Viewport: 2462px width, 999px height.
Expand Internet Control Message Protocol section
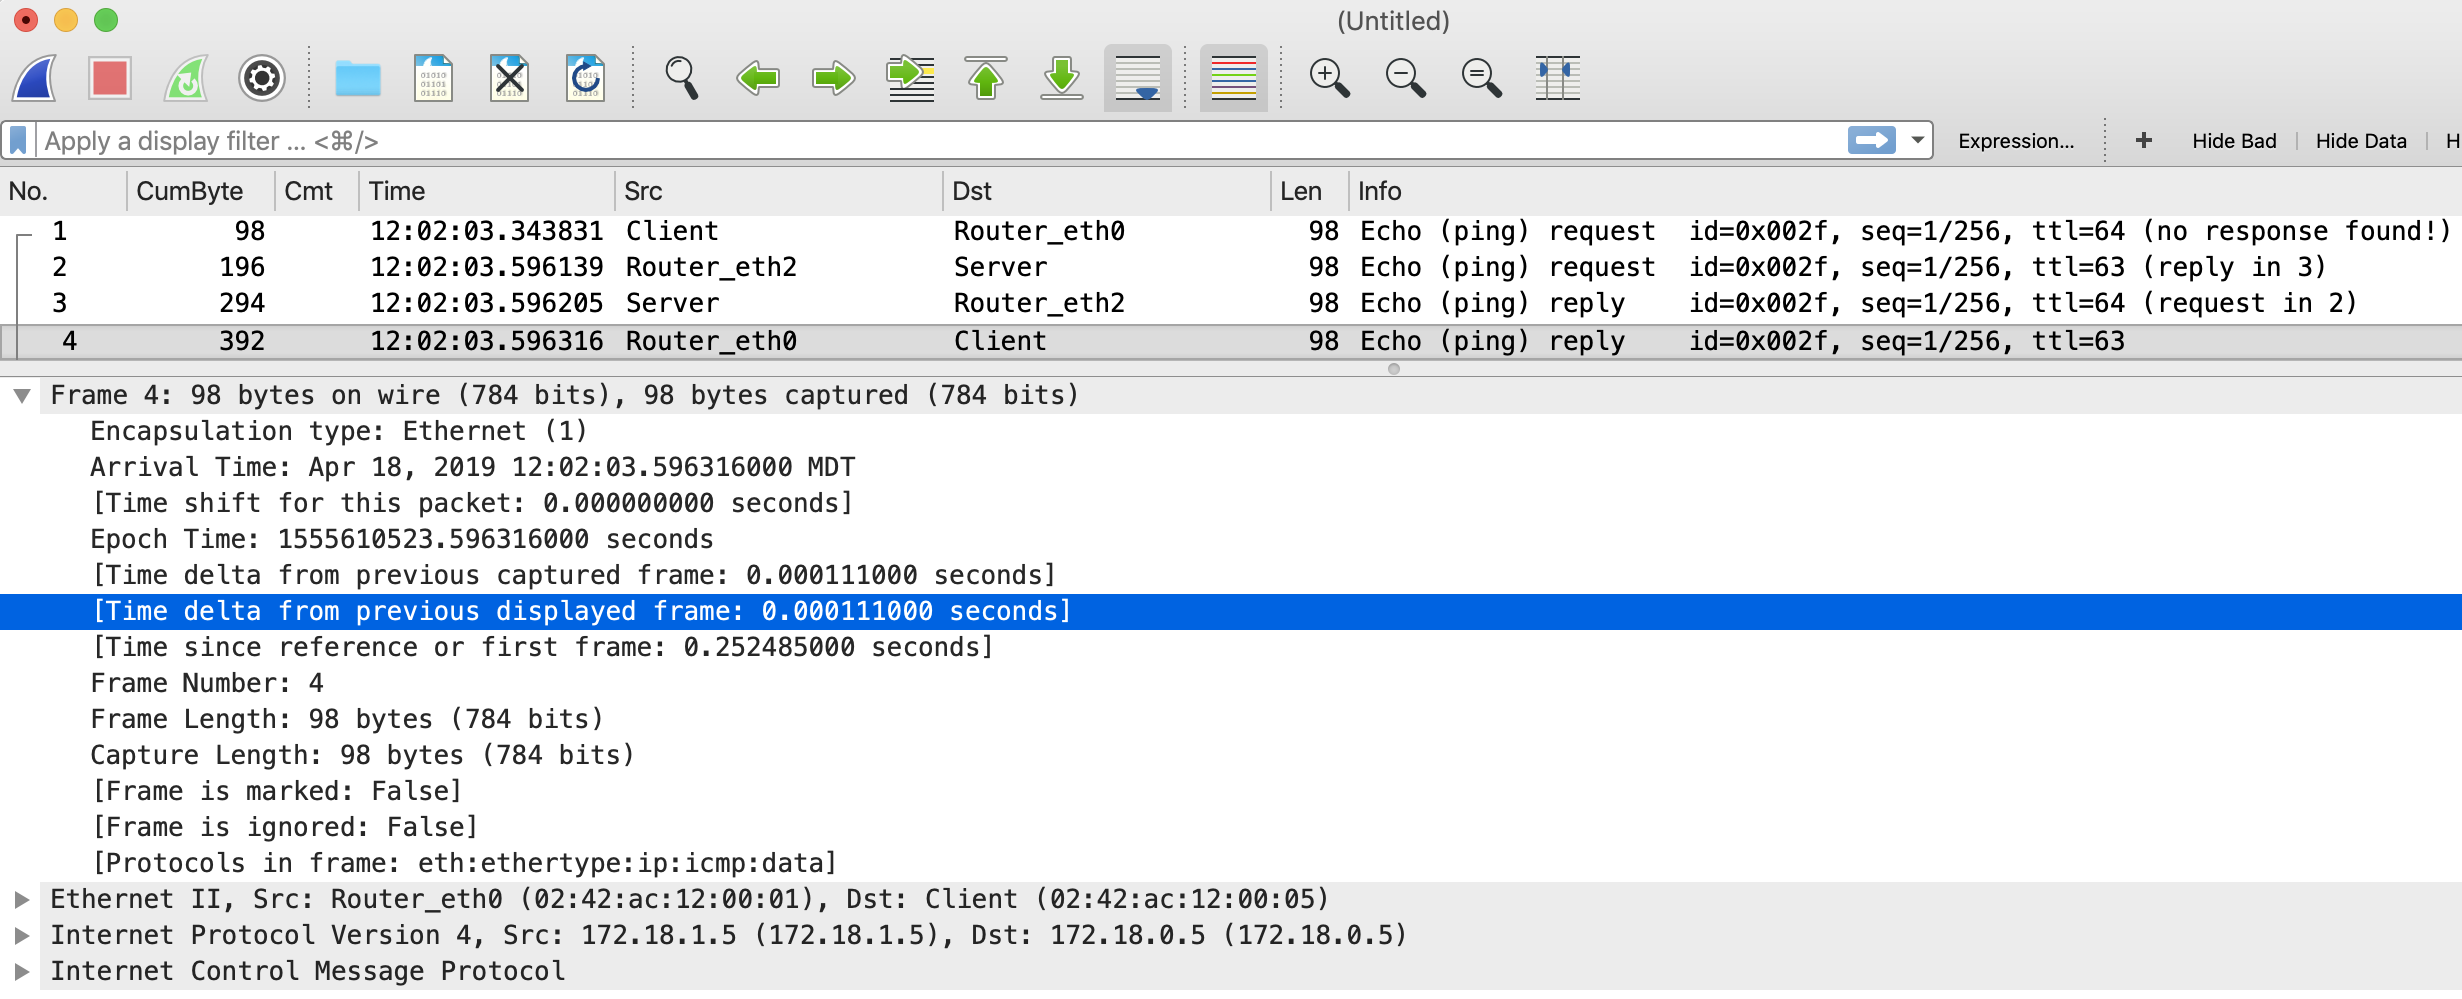click(21, 972)
